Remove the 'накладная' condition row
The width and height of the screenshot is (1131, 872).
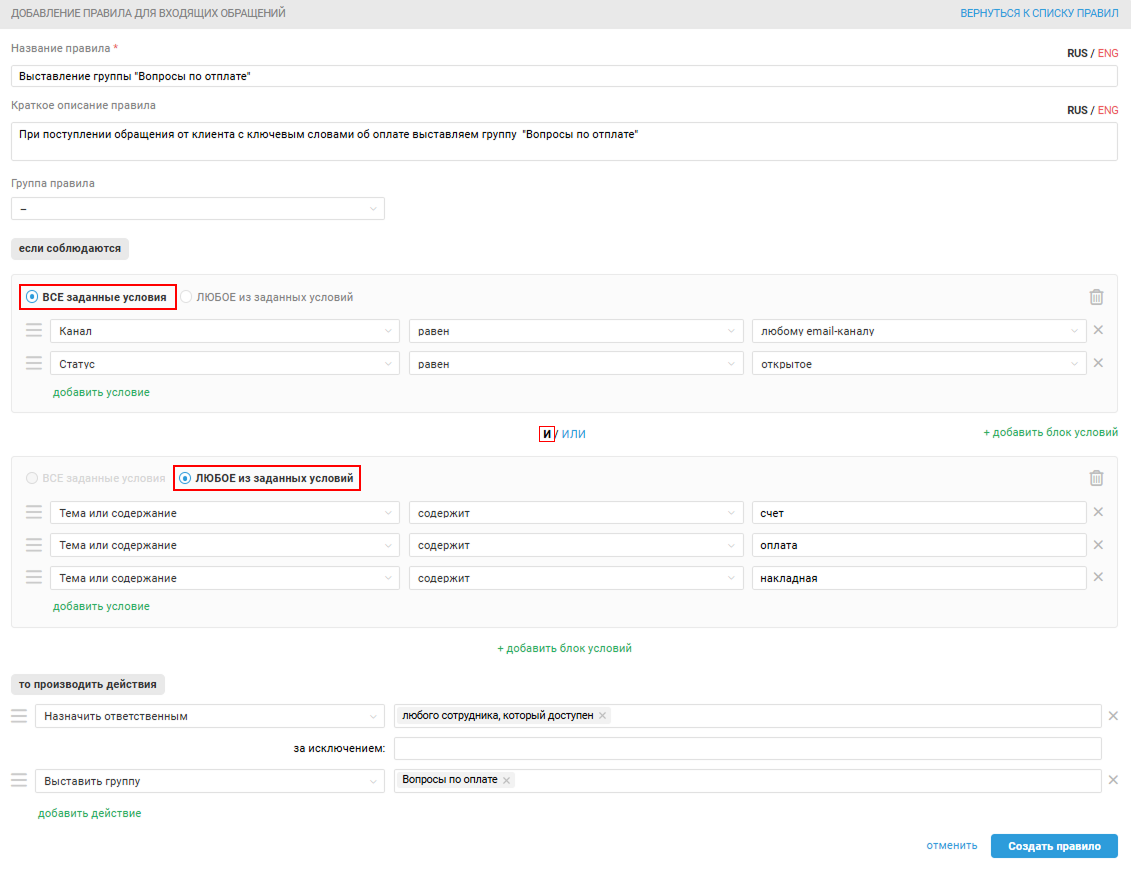pyautogui.click(x=1098, y=577)
